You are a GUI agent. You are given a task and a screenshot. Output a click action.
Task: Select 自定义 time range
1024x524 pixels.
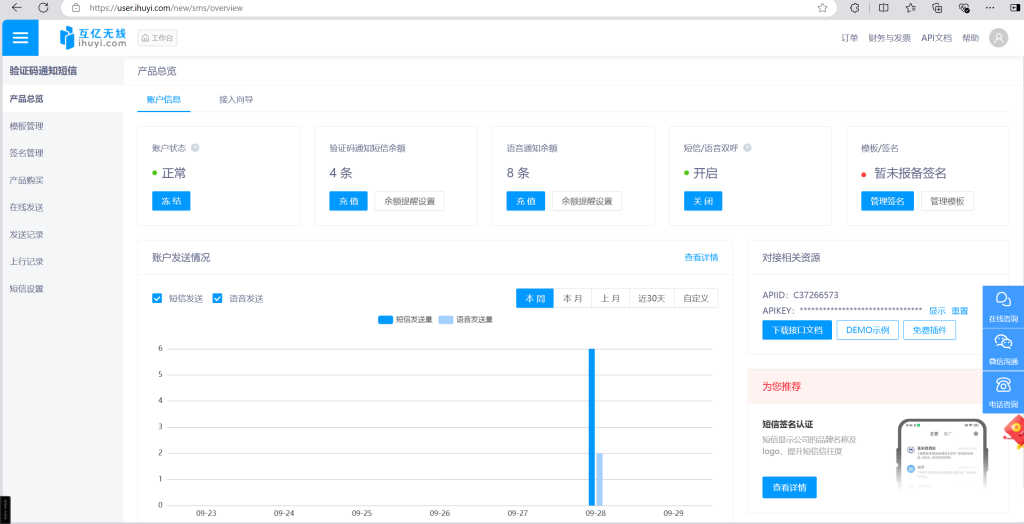(696, 298)
